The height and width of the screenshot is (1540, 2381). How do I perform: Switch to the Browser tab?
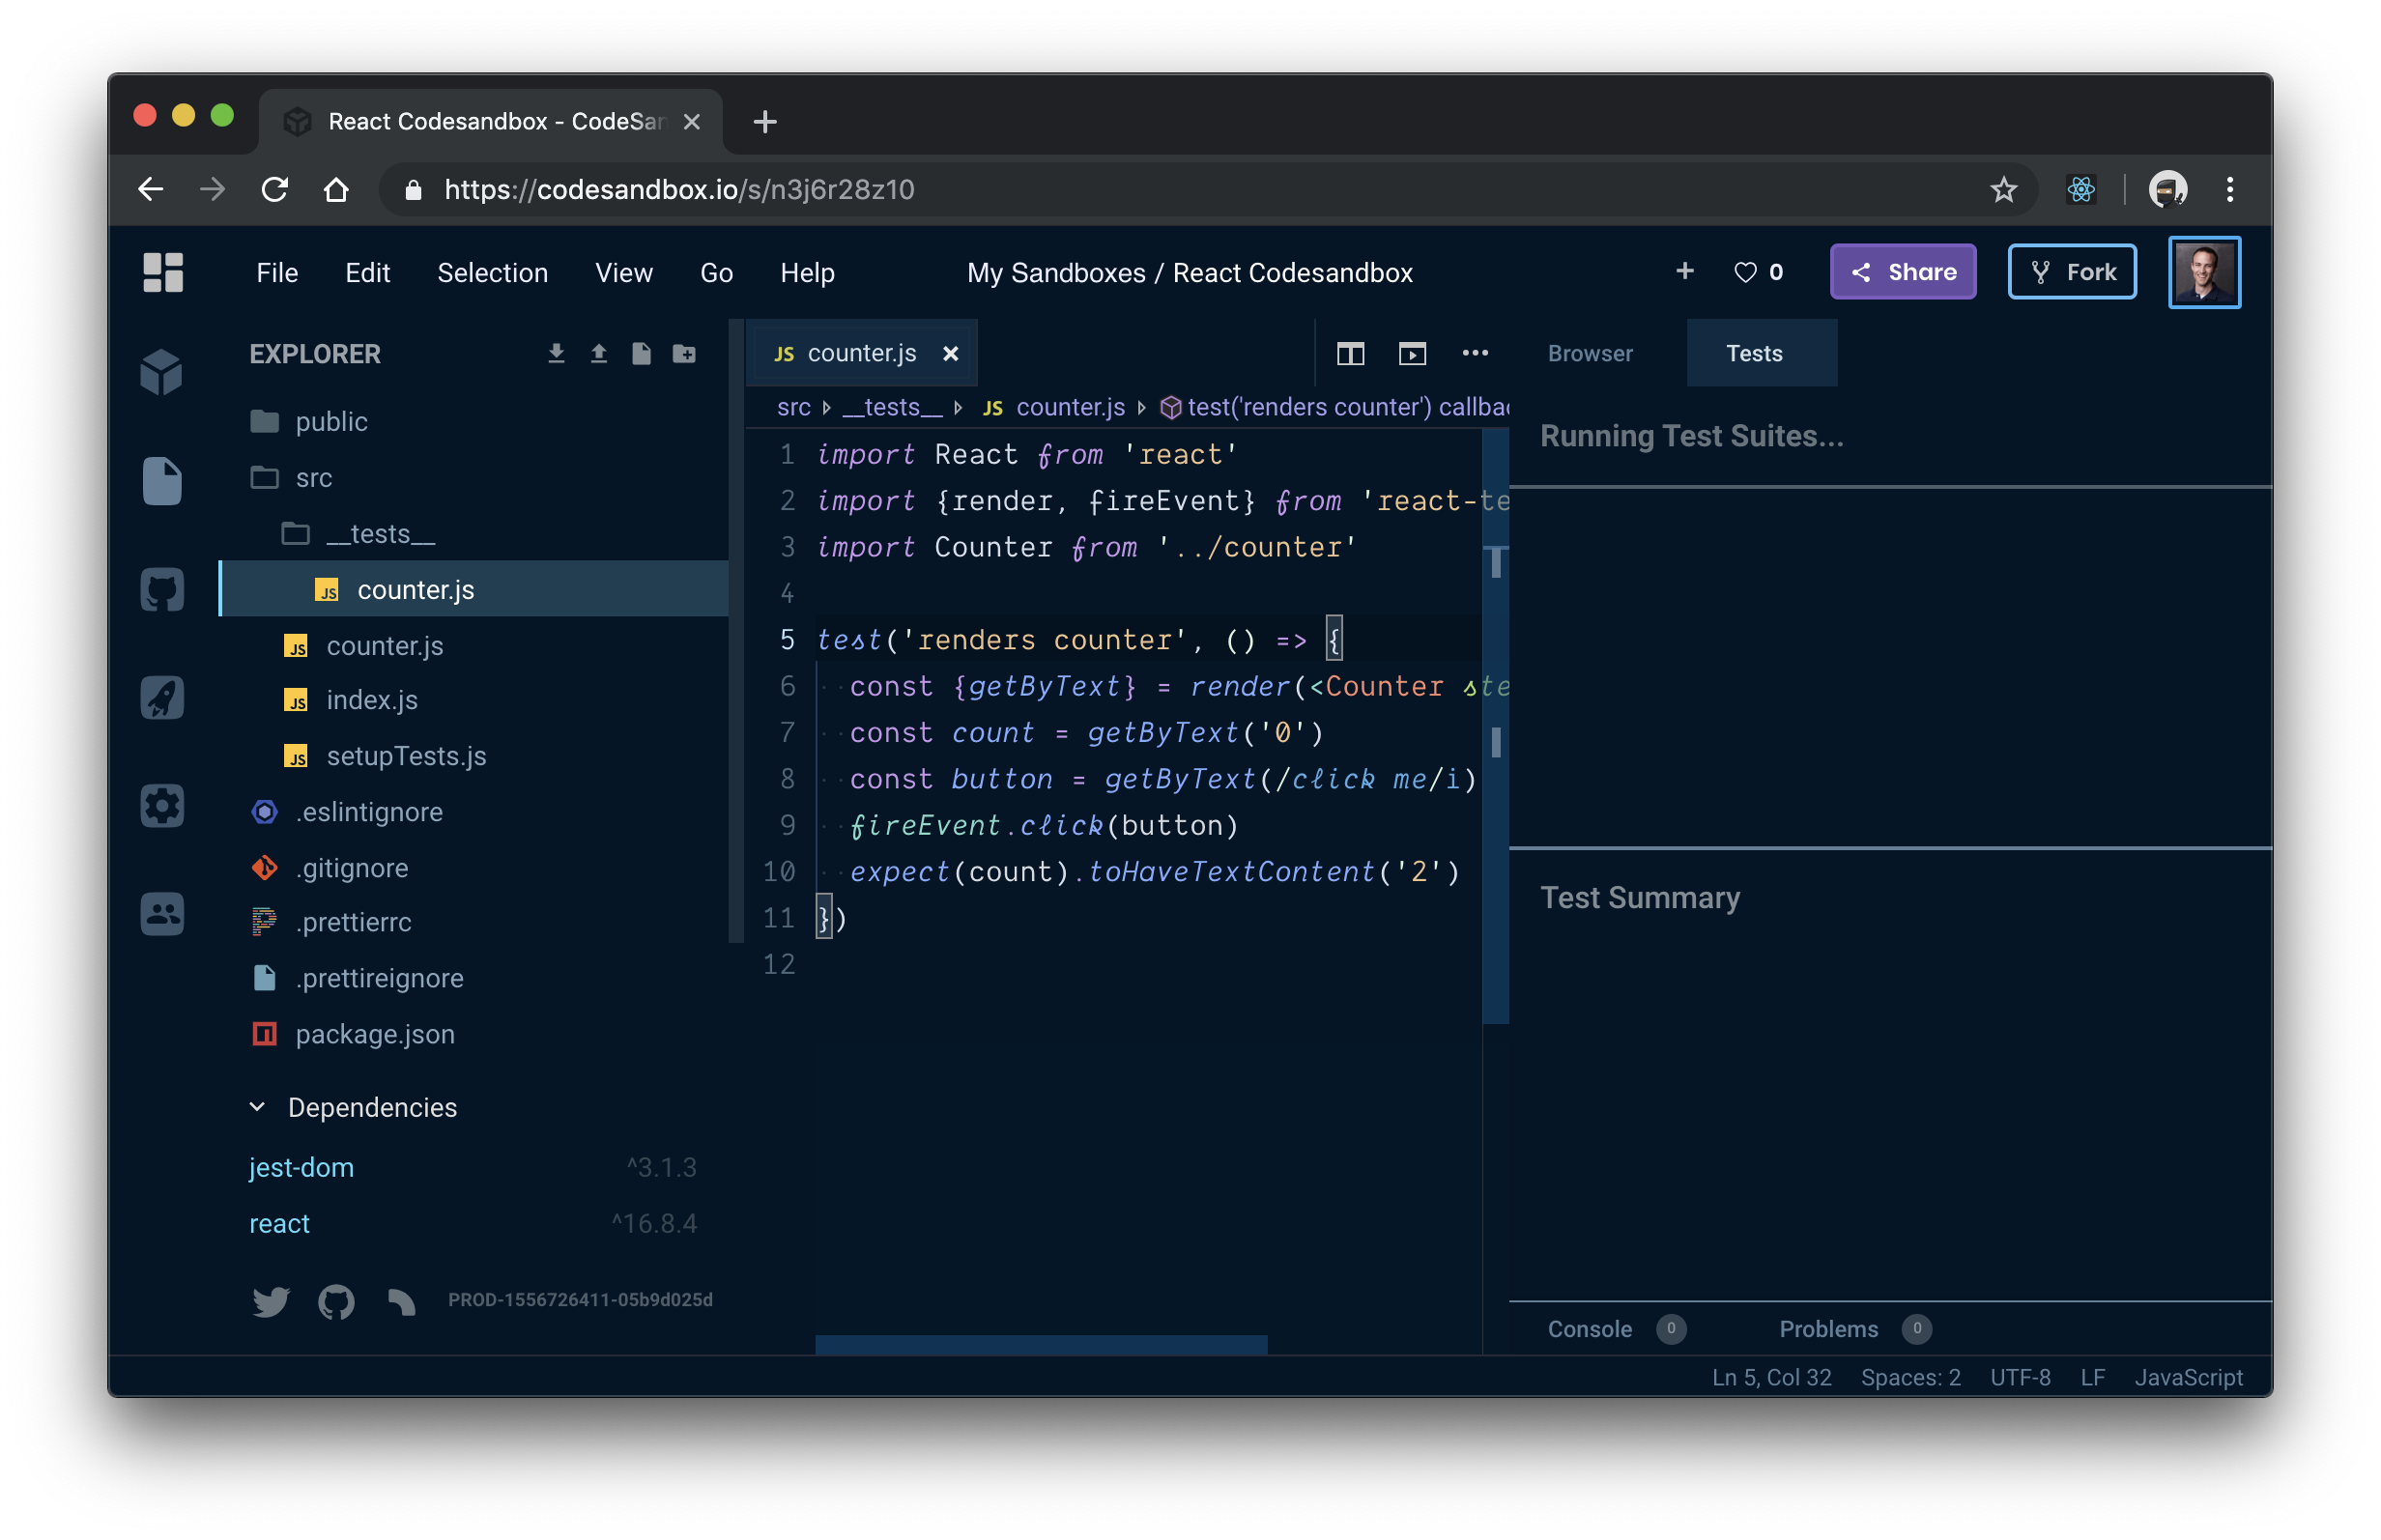coord(1589,354)
